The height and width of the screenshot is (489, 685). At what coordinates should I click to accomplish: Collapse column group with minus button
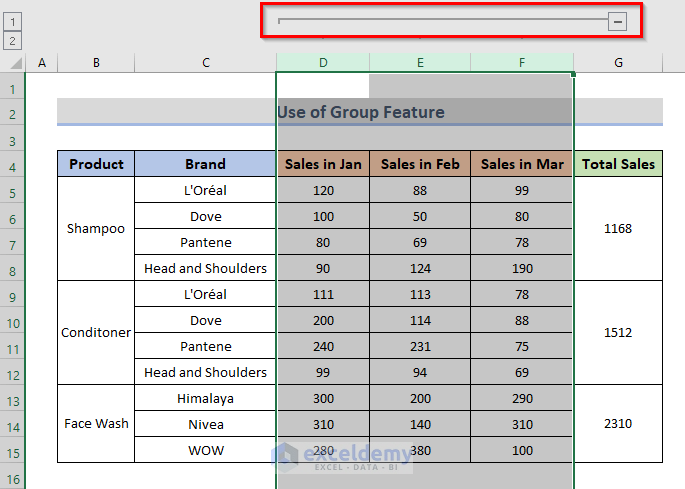617,21
